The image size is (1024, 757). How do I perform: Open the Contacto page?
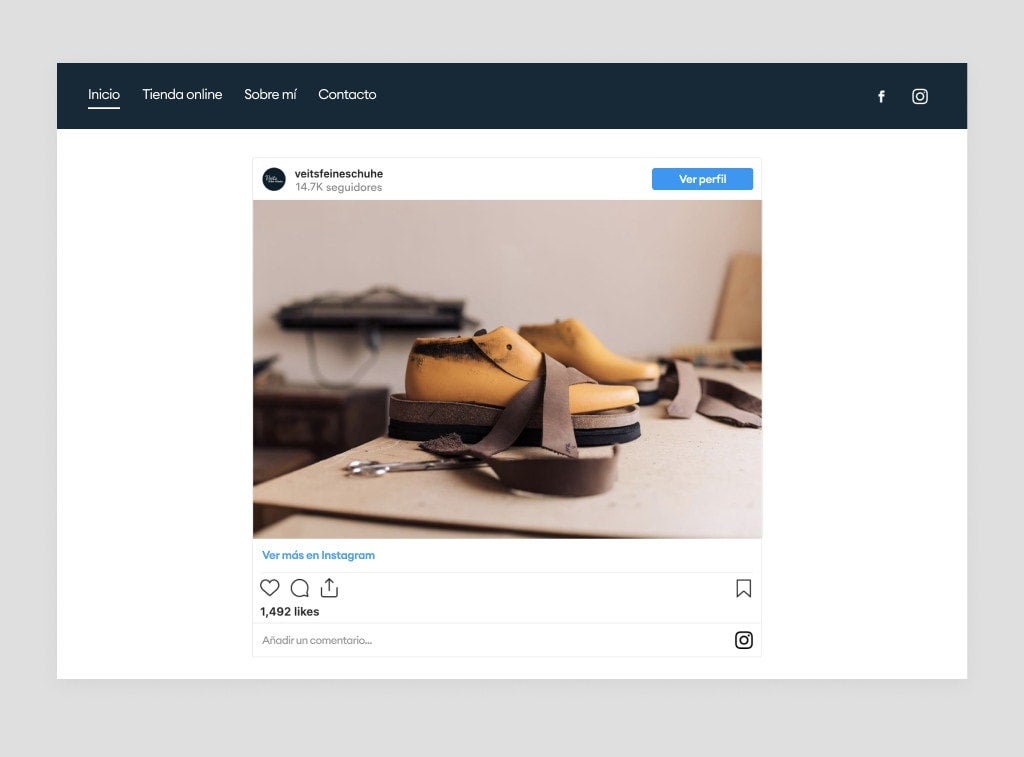[347, 95]
